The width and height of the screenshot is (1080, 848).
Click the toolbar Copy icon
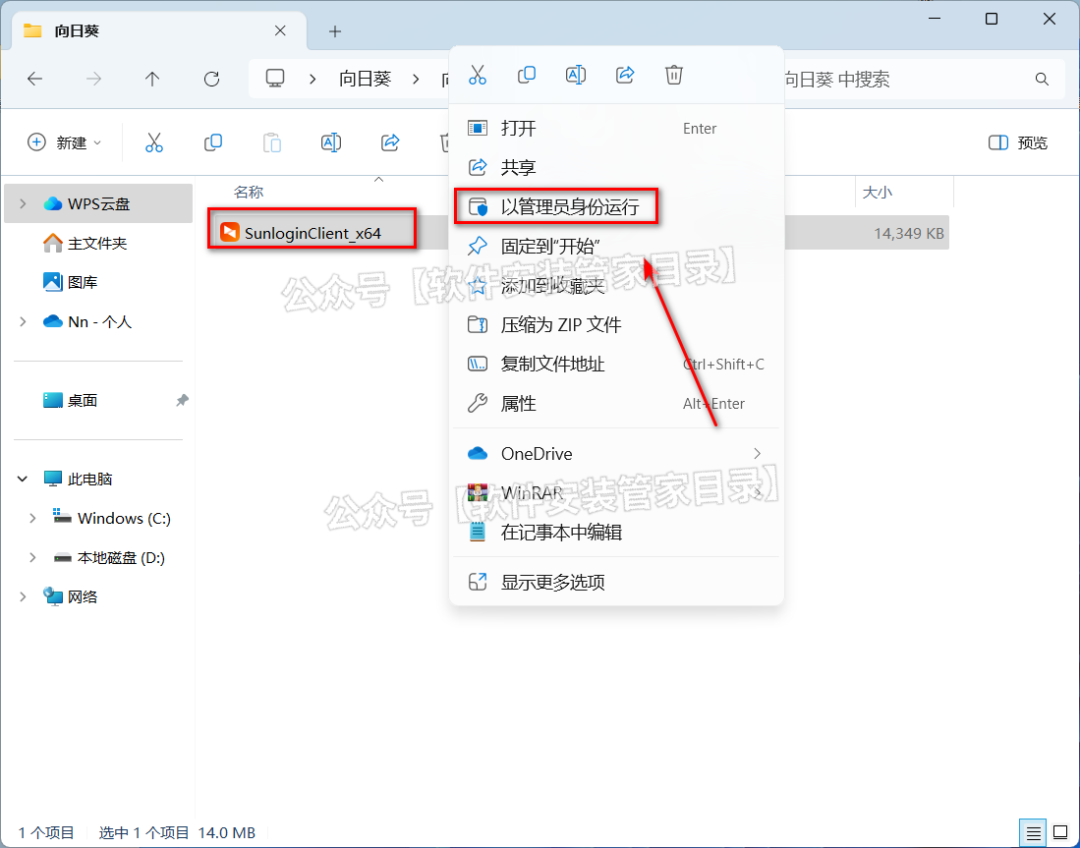tap(213, 143)
